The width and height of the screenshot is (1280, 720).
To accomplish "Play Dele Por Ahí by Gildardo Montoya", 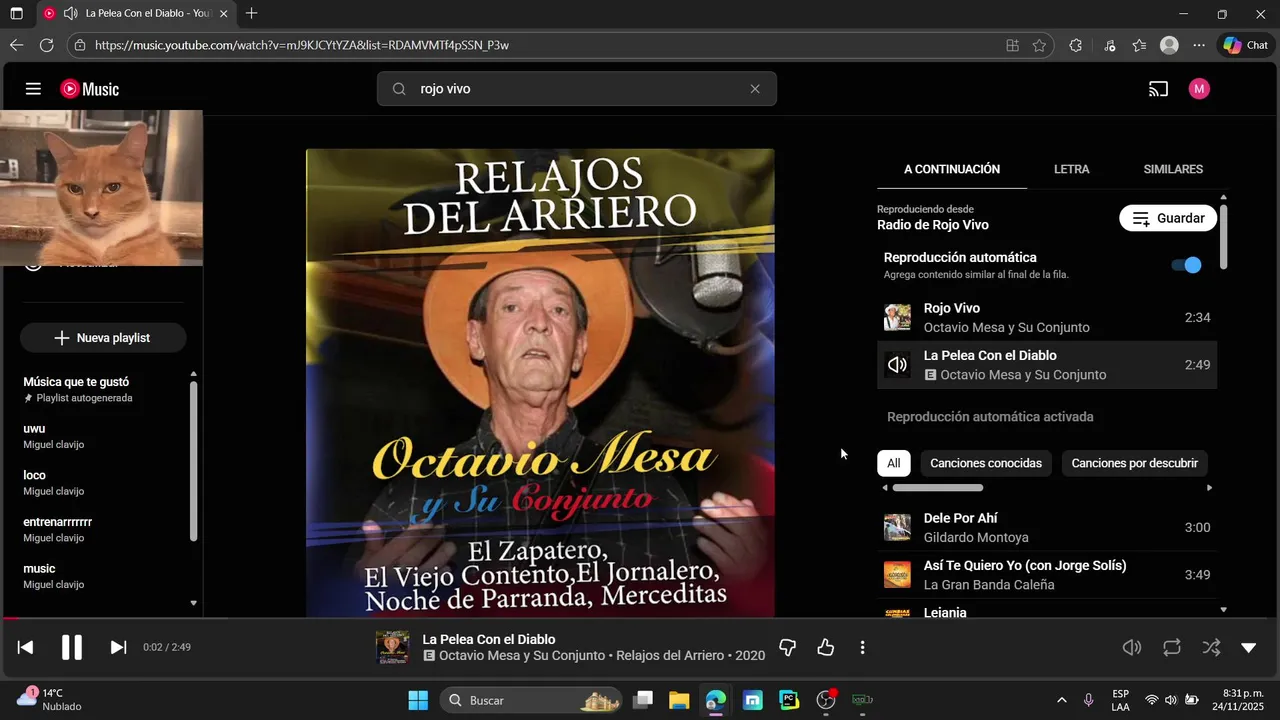I will coord(1047,528).
